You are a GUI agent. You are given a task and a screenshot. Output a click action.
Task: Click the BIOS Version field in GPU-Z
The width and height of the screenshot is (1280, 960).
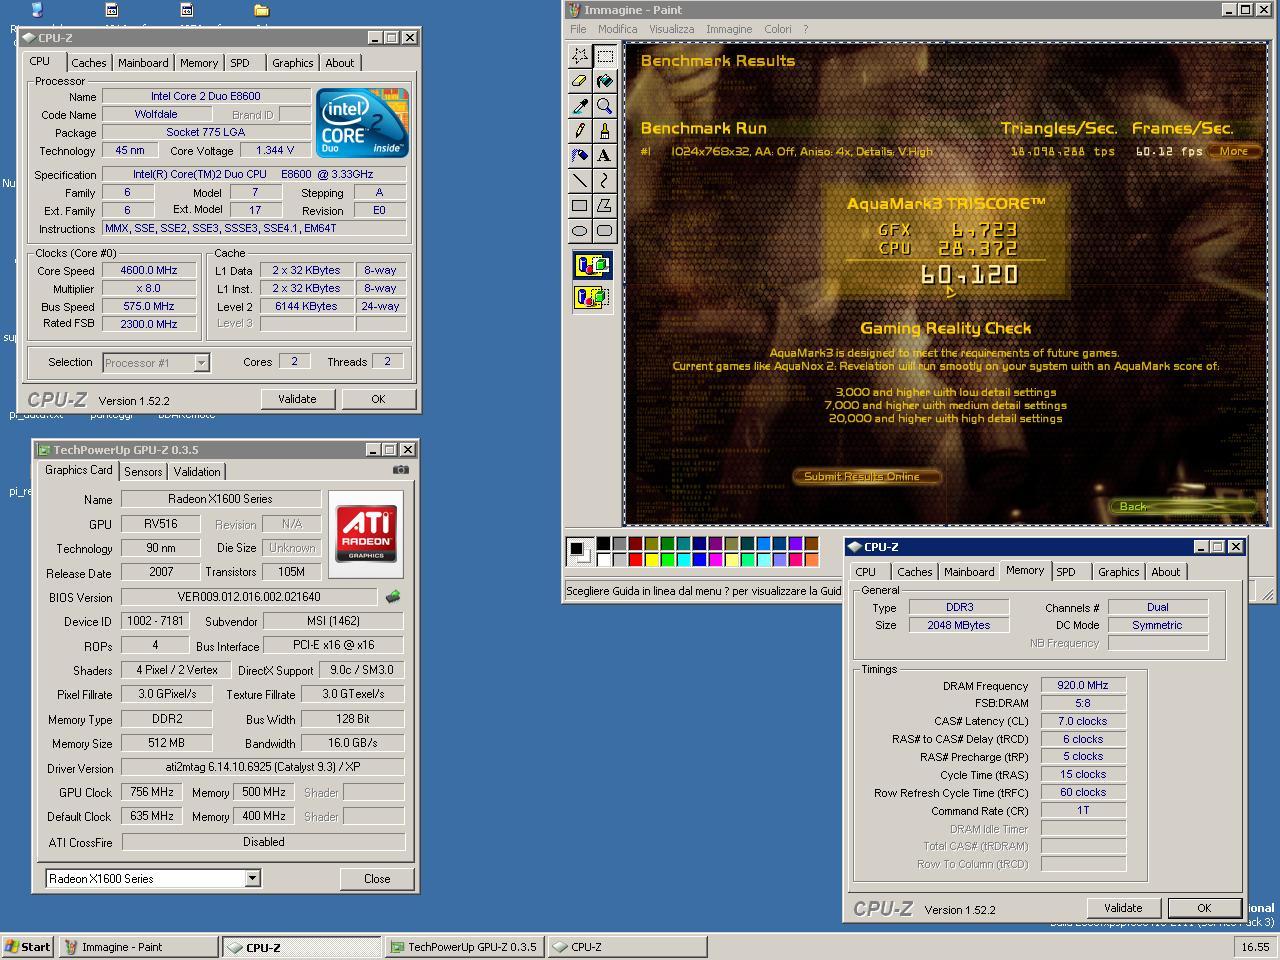(249, 597)
